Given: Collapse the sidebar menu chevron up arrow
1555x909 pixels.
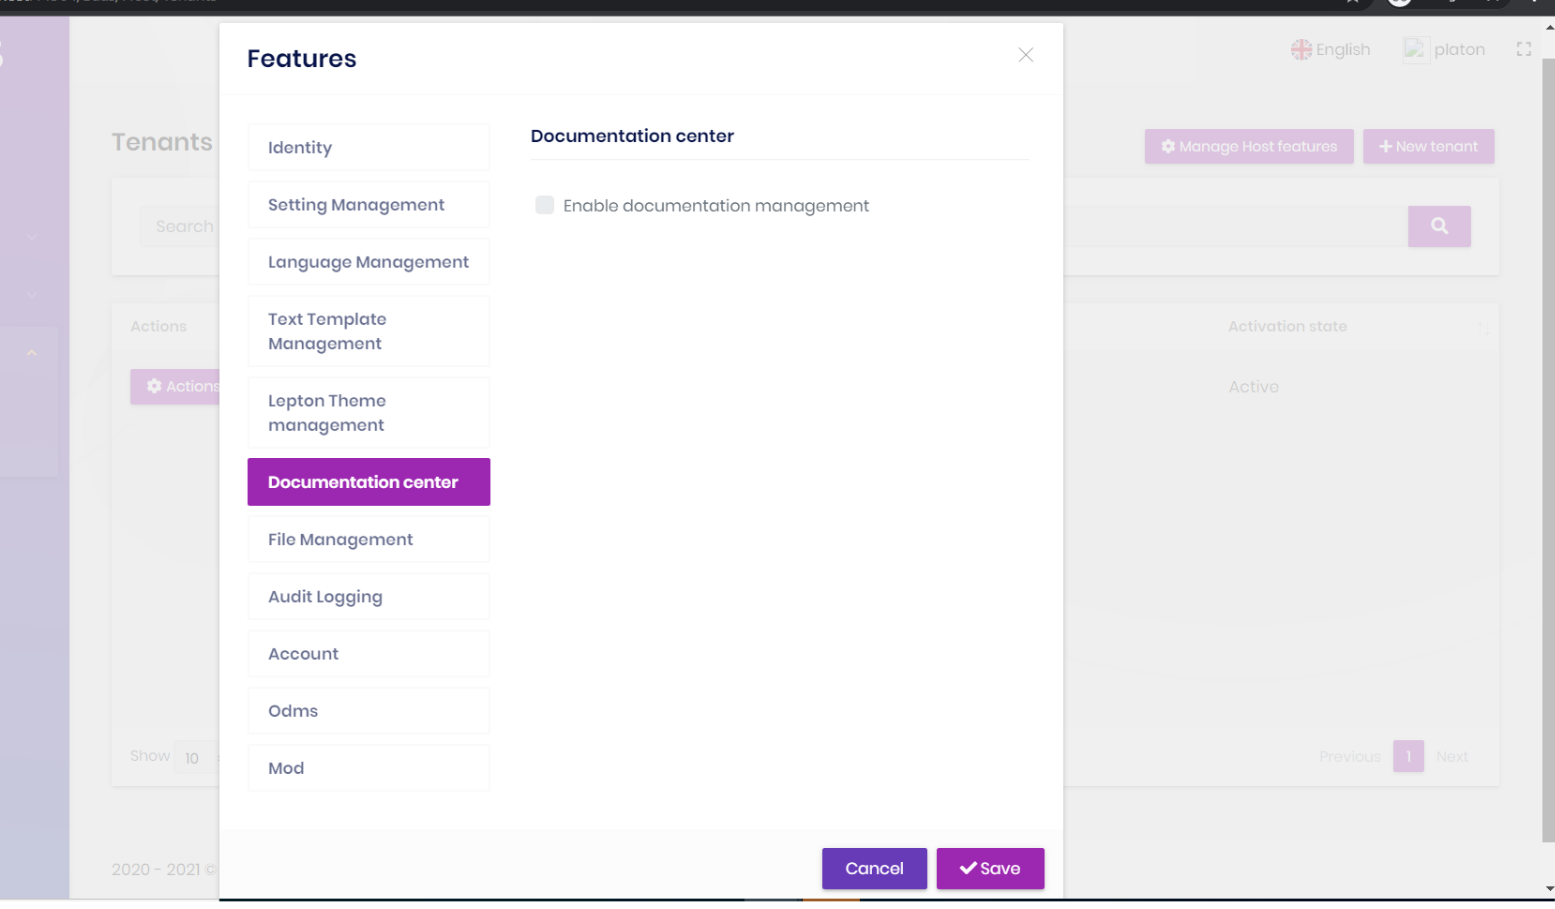Looking at the screenshot, I should click(32, 353).
